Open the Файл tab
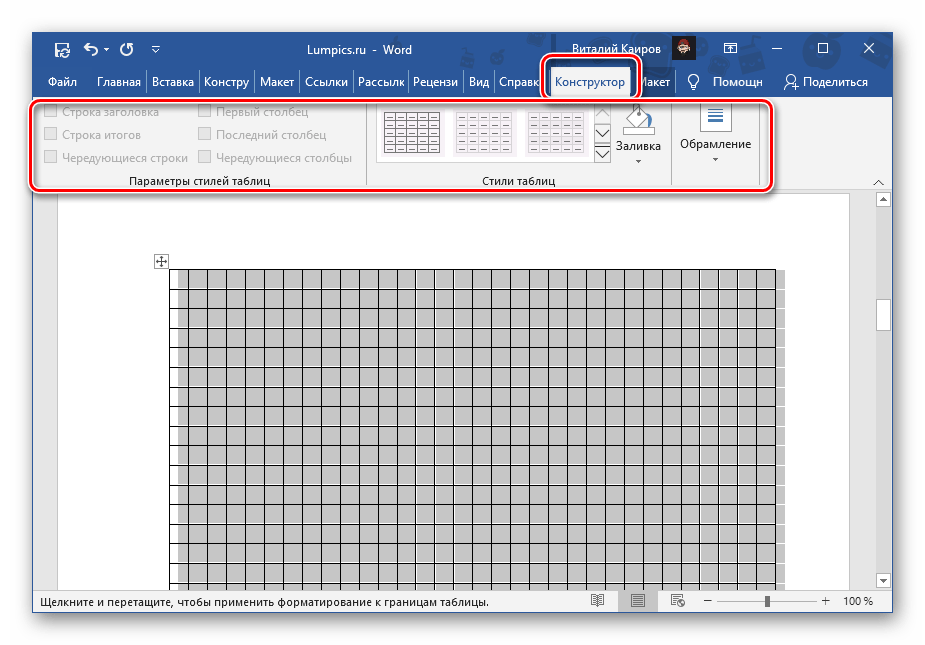The width and height of the screenshot is (925, 645). pos(62,82)
